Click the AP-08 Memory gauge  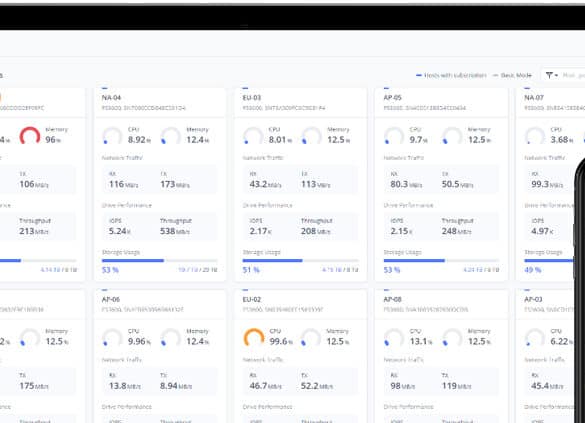(452, 338)
